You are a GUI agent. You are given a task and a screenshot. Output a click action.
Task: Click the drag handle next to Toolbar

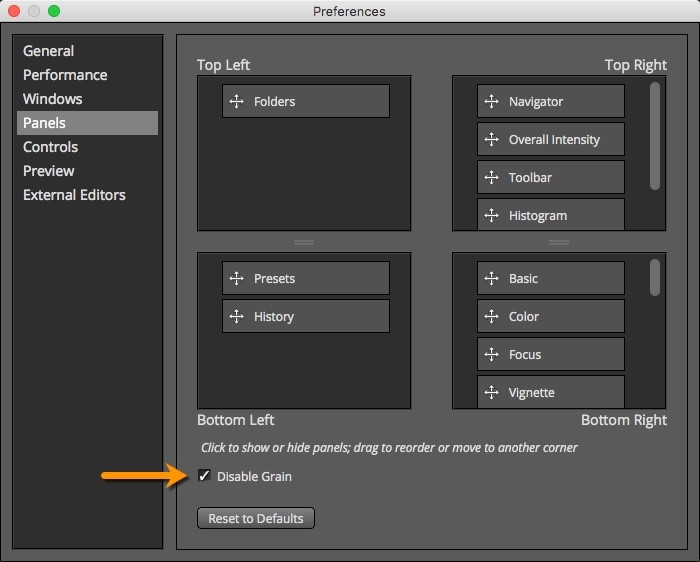pos(491,177)
